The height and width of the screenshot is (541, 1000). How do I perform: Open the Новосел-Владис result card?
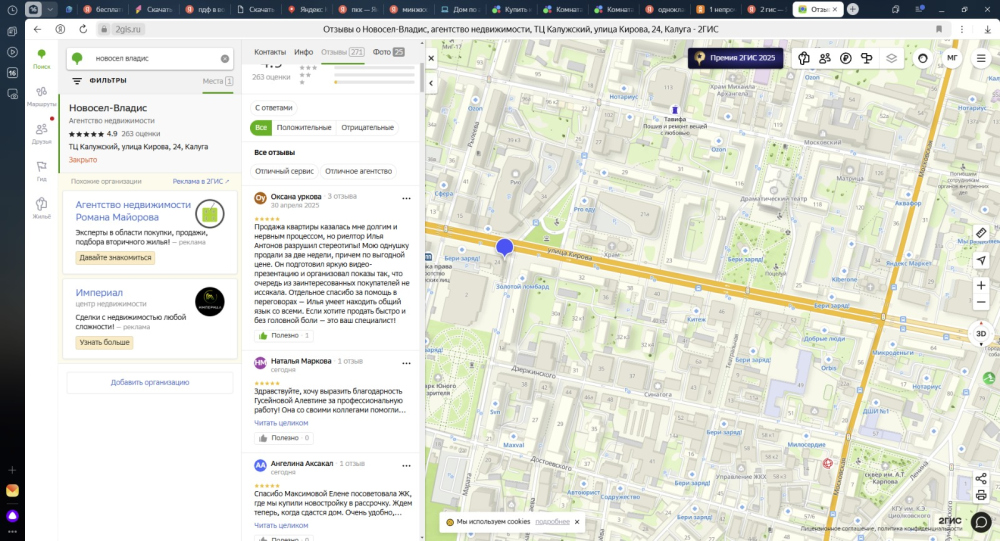(149, 134)
